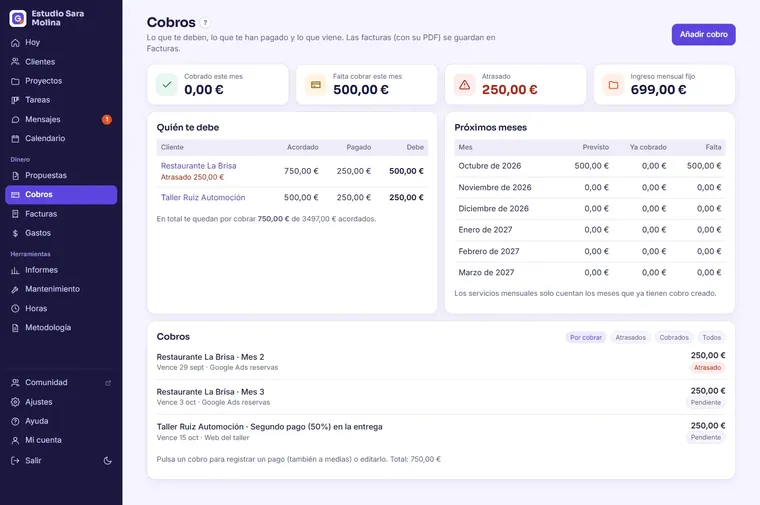Click the help question mark beside Cobros title
760x505 pixels.
[x=205, y=22]
